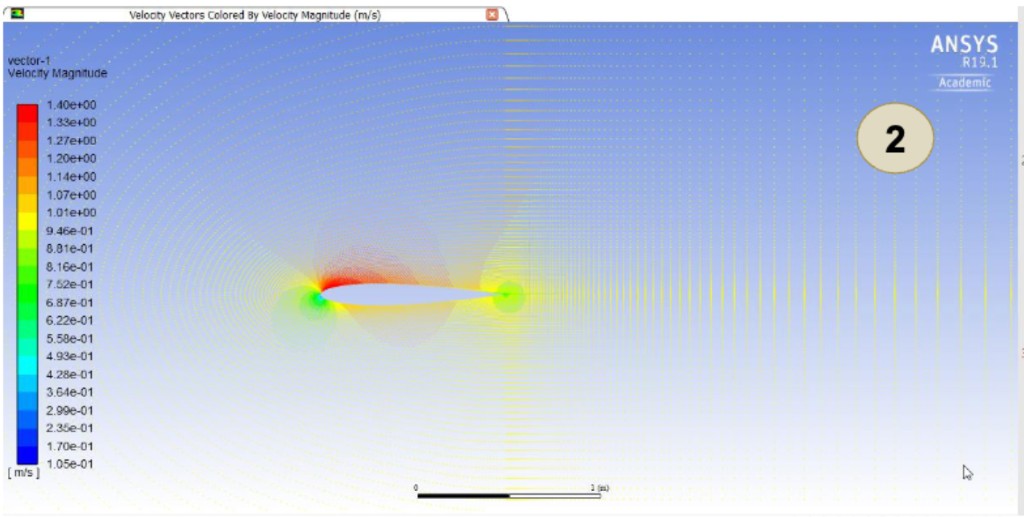Image resolution: width=1024 pixels, height=517 pixels.
Task: Click the green 7.52e-01 color band
Action: (x=28, y=284)
